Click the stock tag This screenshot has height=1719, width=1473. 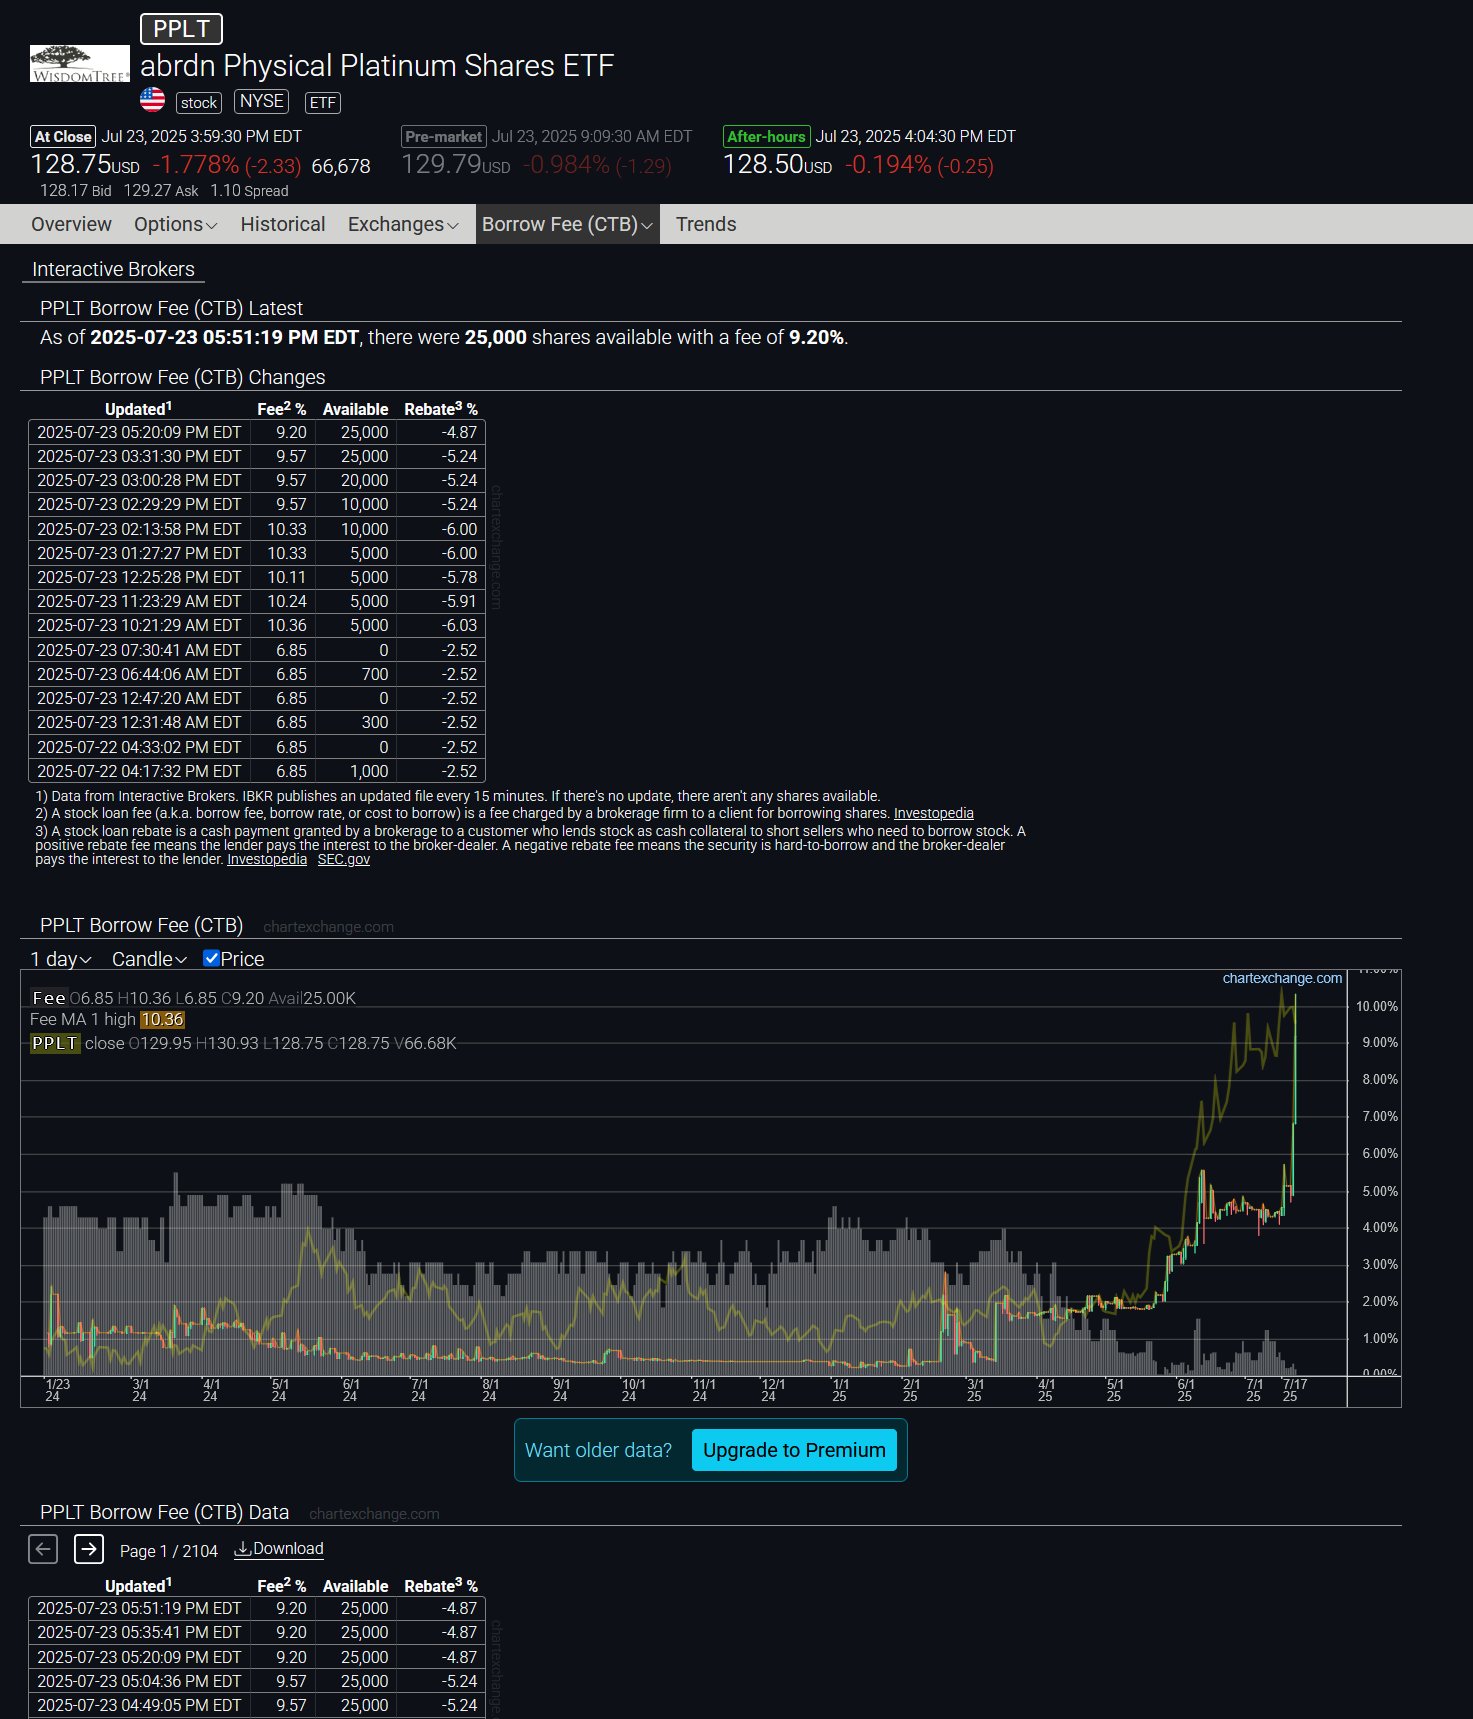[199, 102]
